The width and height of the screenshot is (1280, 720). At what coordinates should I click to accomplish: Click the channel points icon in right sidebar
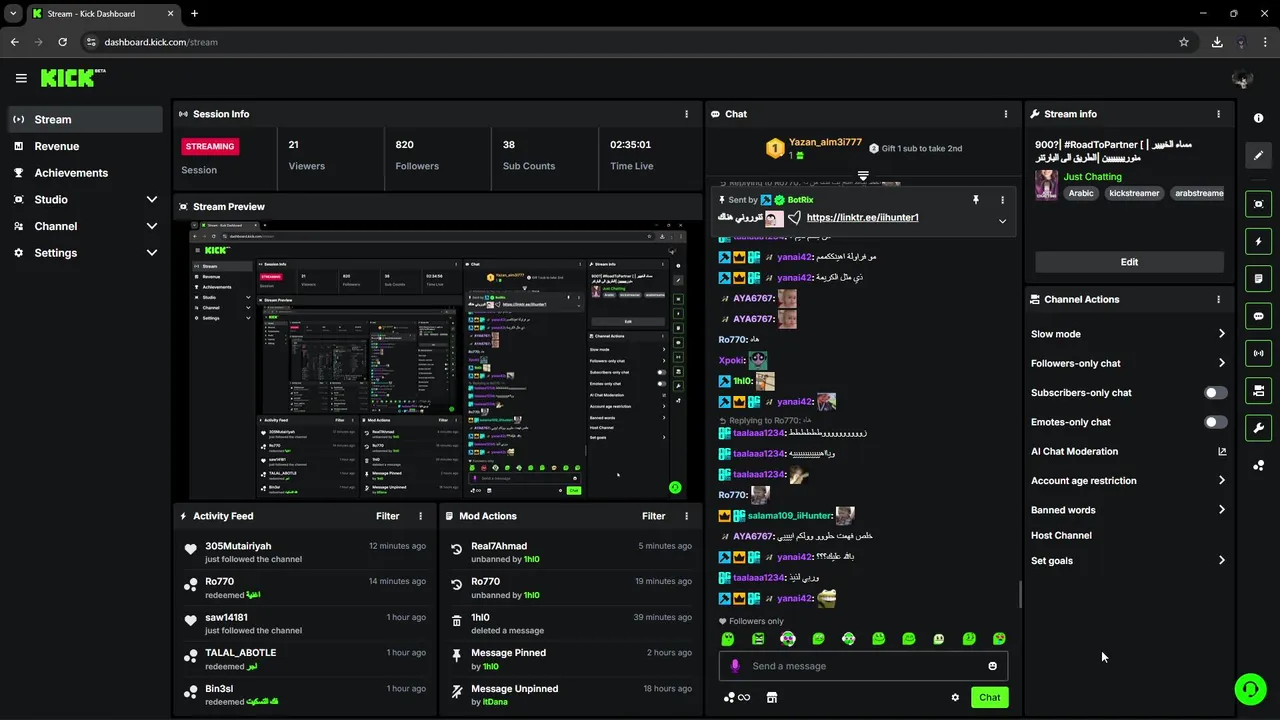click(x=1258, y=465)
